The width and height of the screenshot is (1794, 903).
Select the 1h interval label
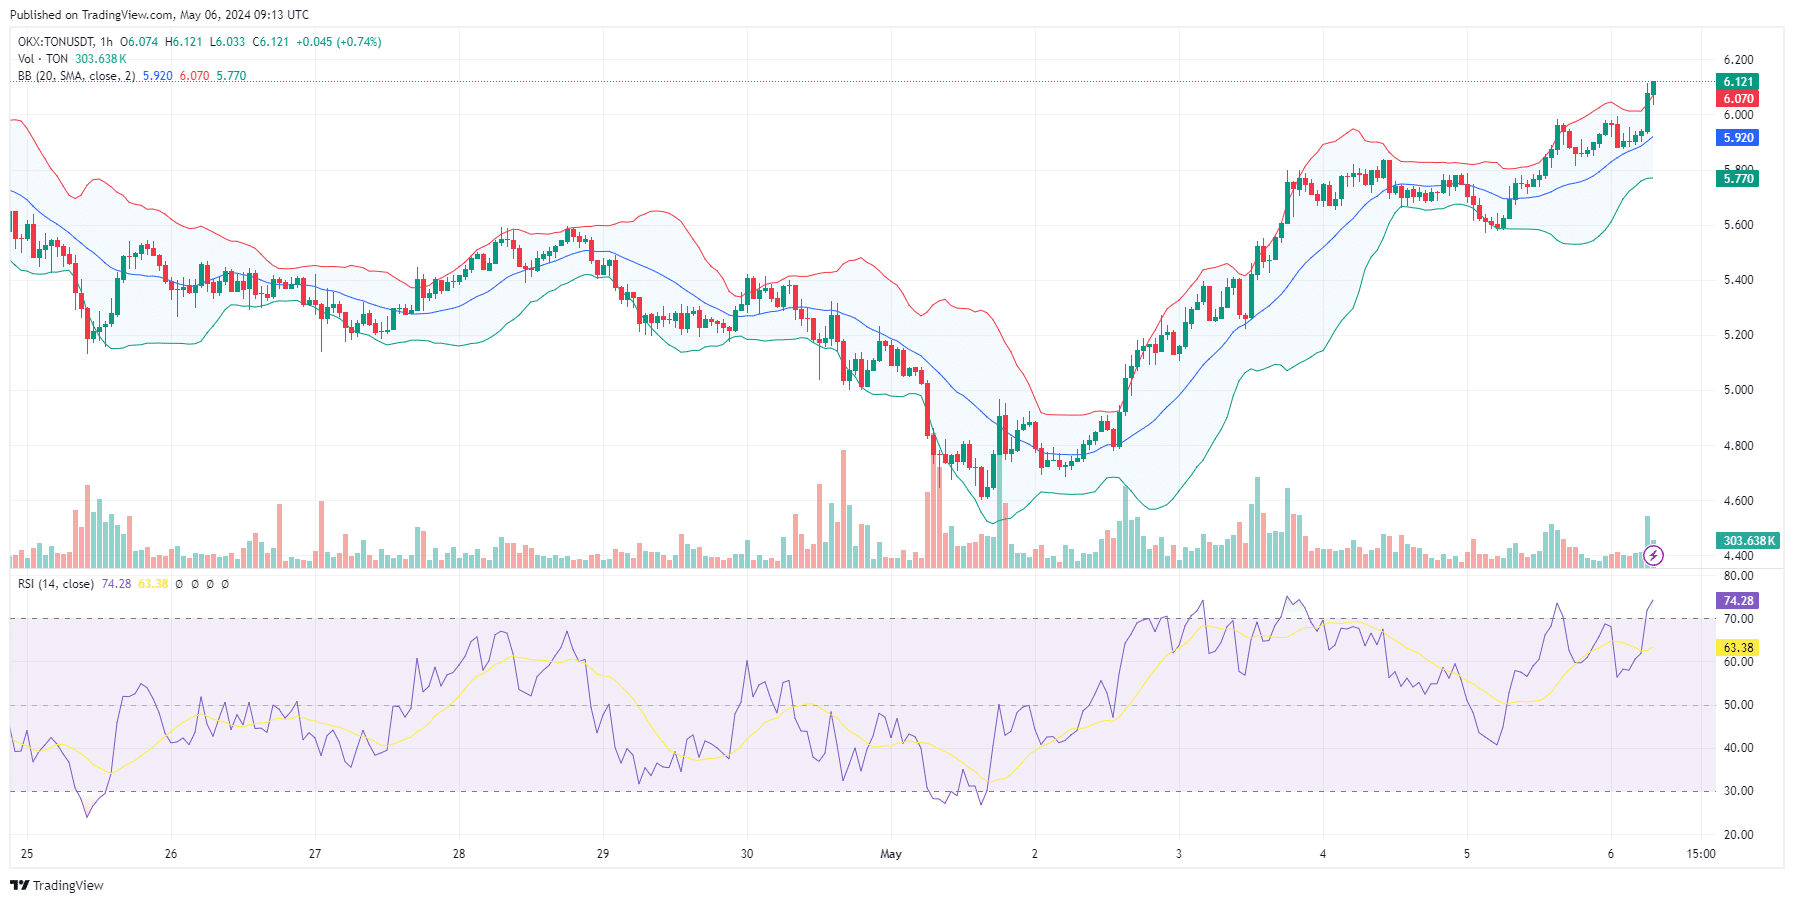click(106, 42)
